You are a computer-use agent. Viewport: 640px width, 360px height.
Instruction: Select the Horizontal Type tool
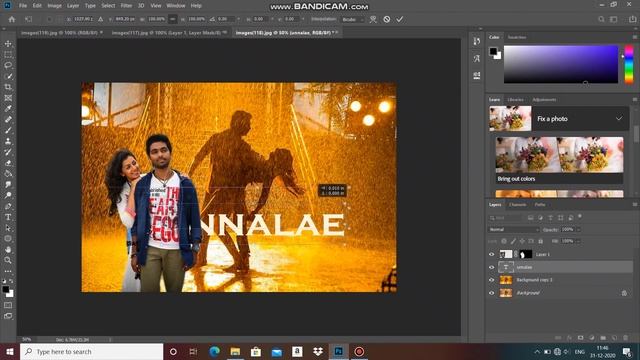[x=8, y=217]
